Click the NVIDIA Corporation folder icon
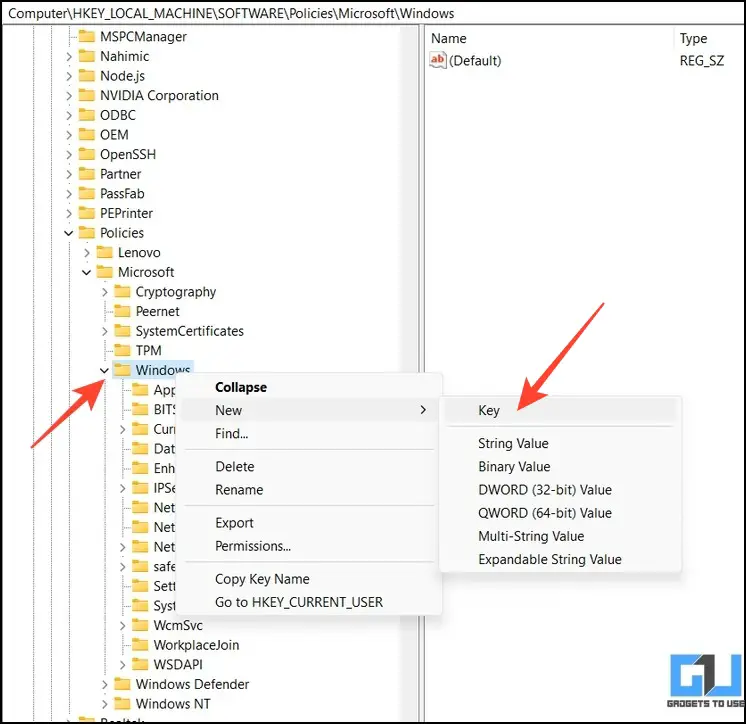 [x=87, y=96]
